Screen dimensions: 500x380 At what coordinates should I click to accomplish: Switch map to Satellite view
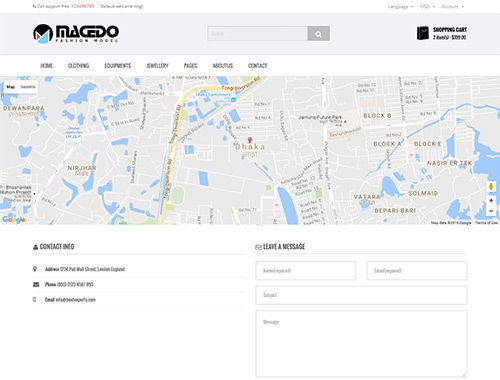[28, 87]
